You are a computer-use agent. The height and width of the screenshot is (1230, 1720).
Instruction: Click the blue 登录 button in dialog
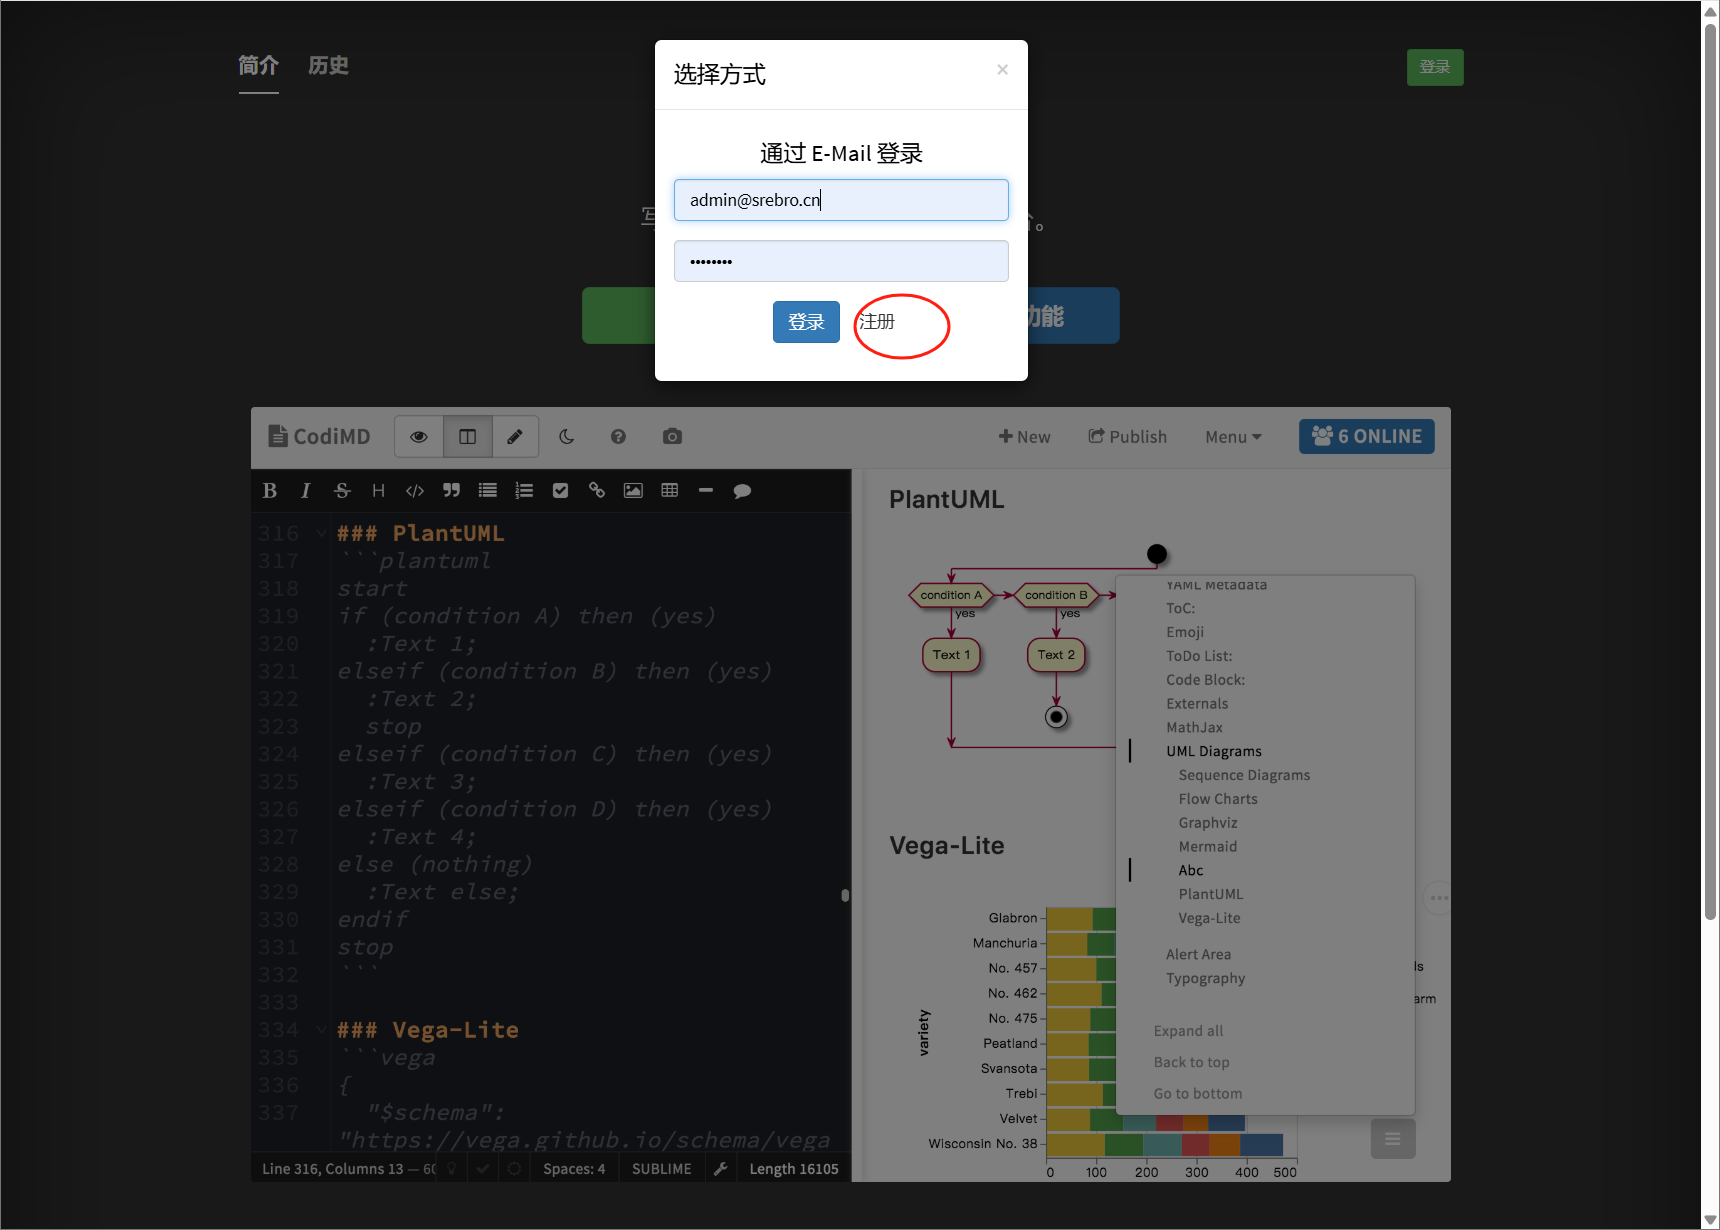806,322
